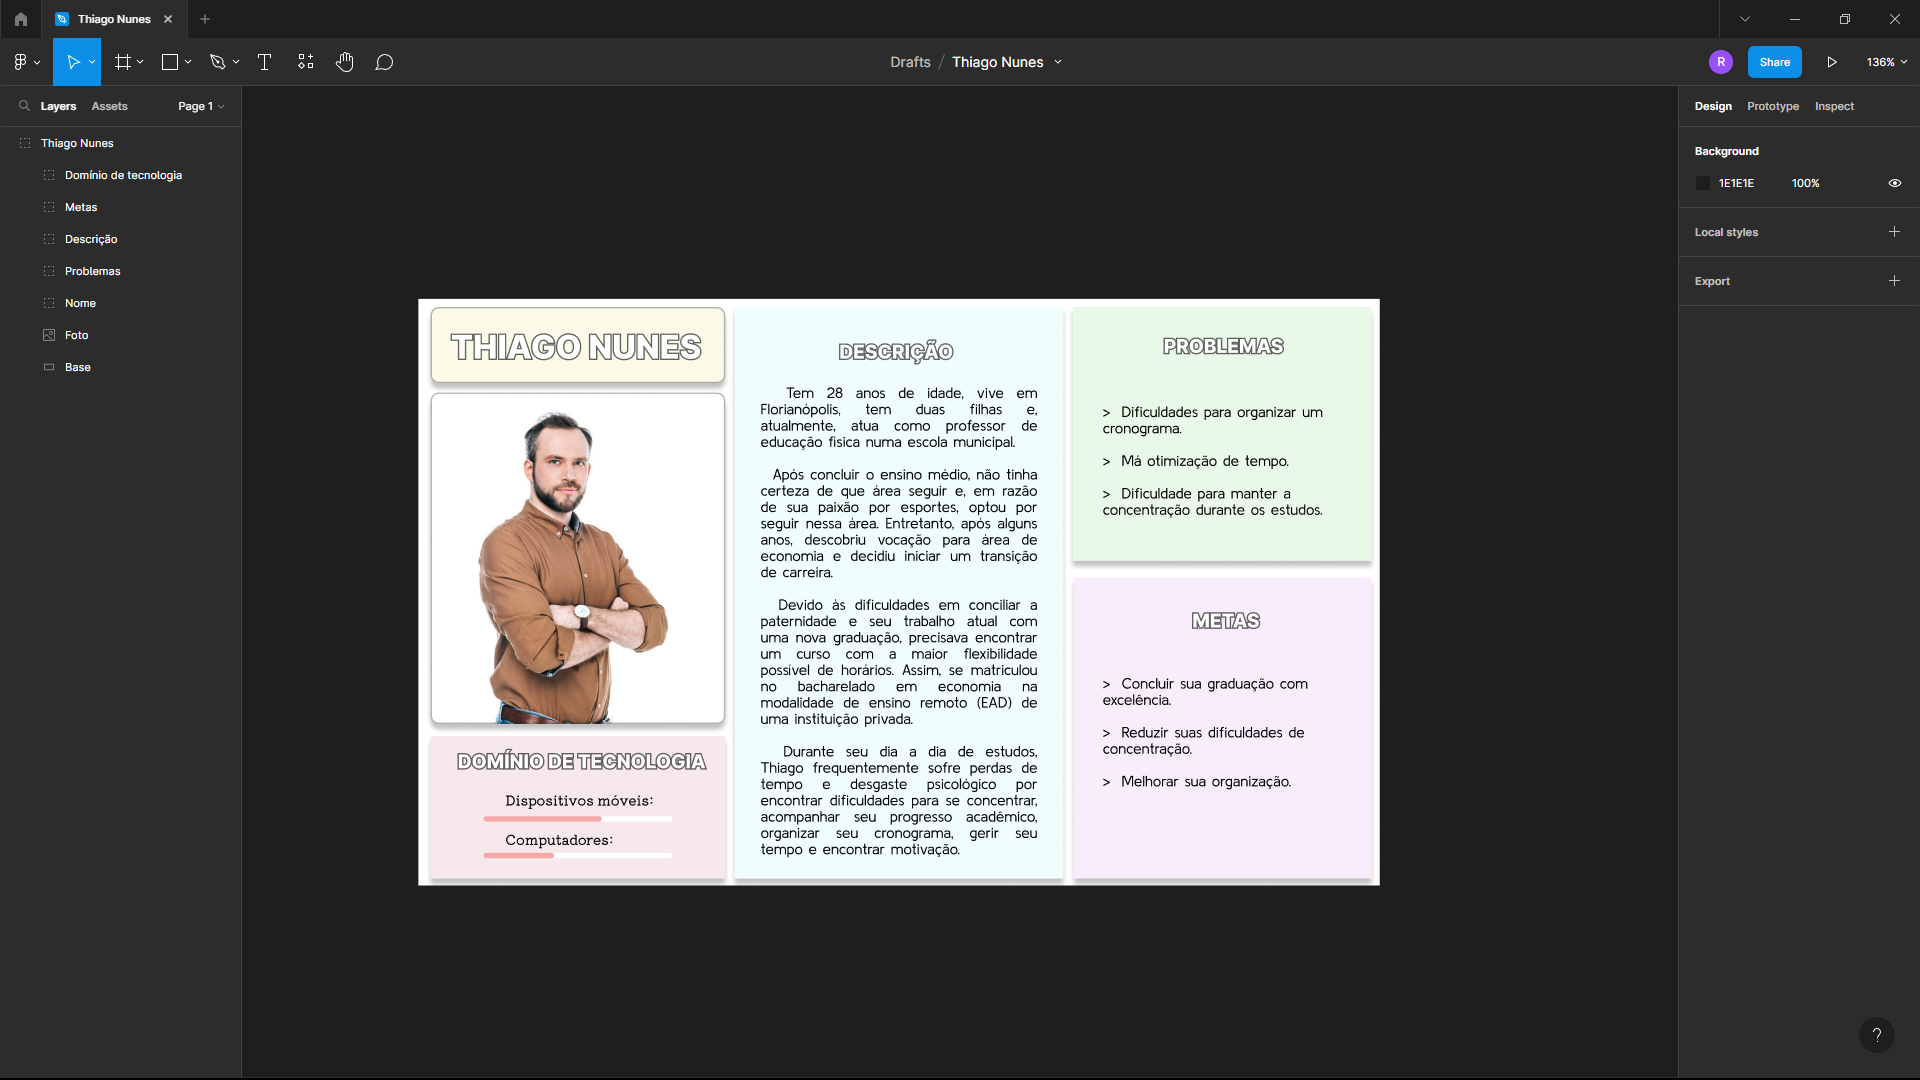The height and width of the screenshot is (1080, 1920).
Task: Add a local style with plus
Action: tap(1894, 231)
